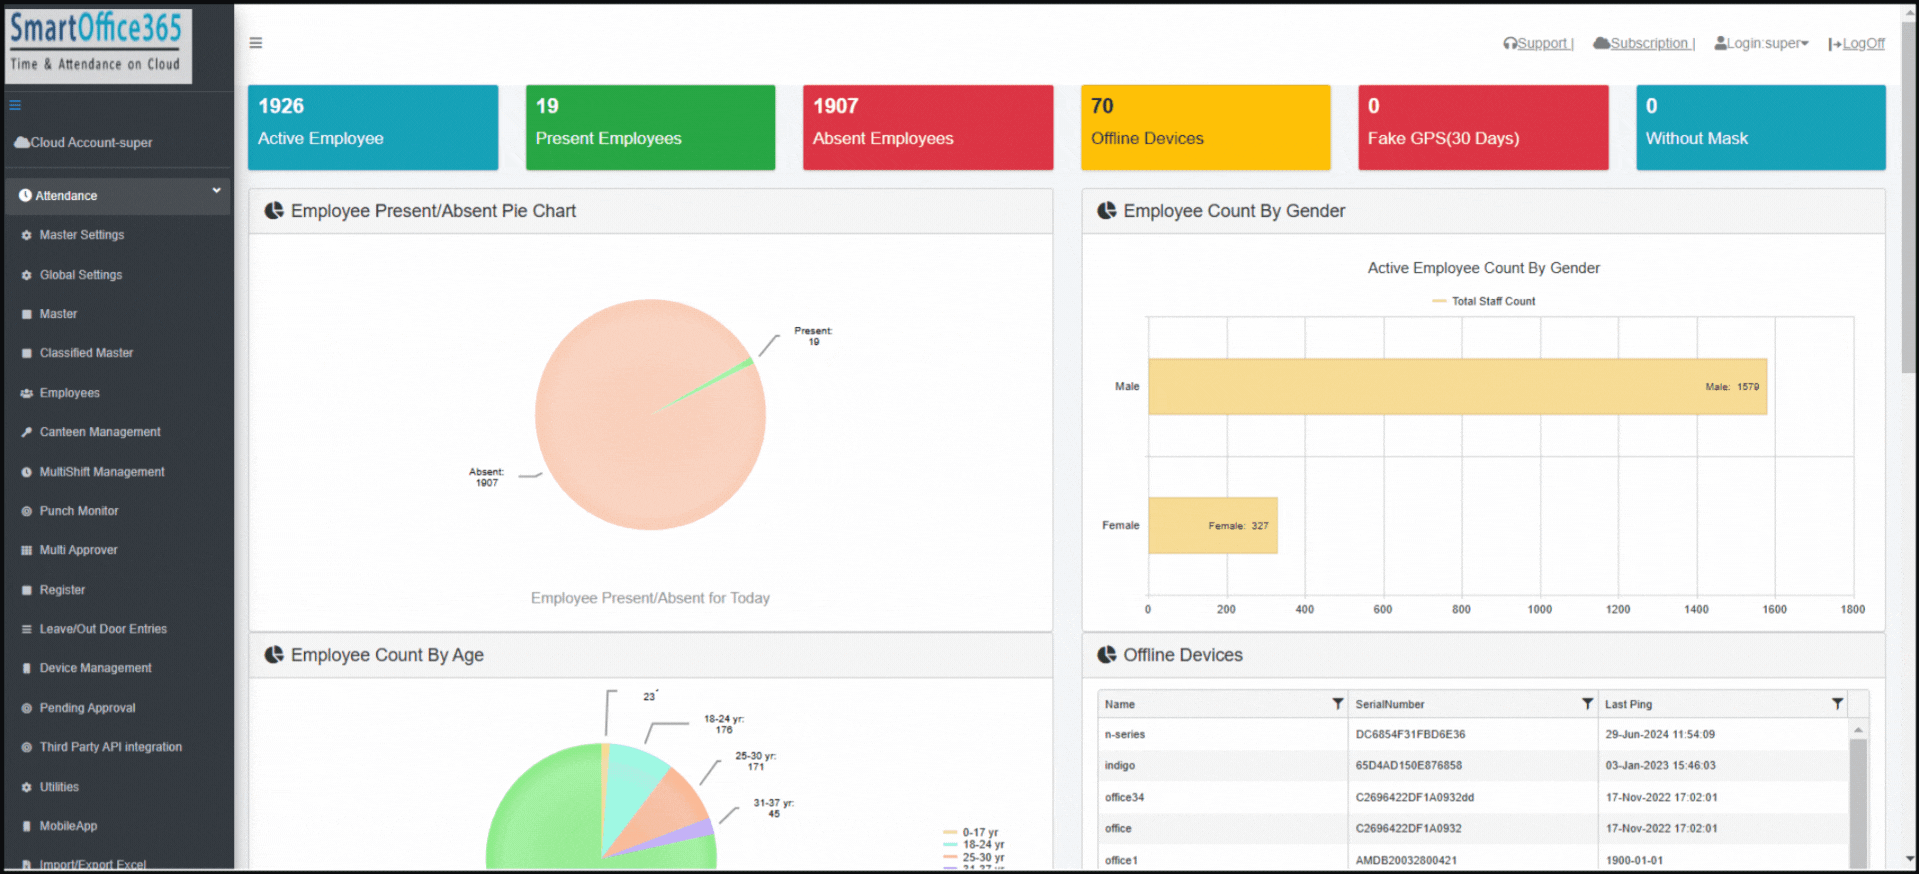
Task: Click the filter icon on Name column
Action: (x=1337, y=704)
